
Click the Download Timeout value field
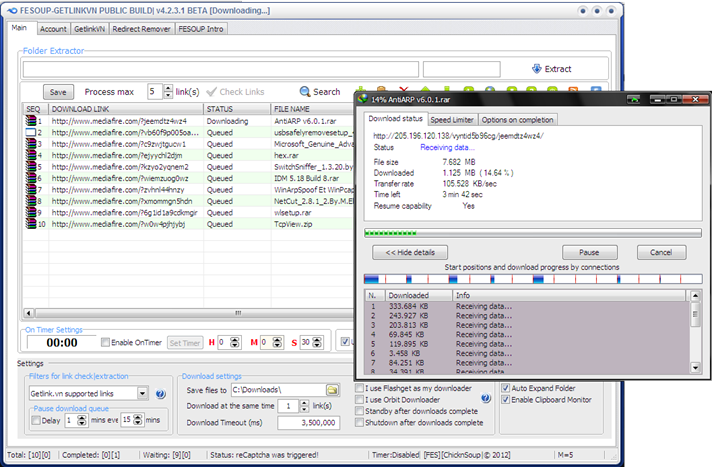[309, 422]
